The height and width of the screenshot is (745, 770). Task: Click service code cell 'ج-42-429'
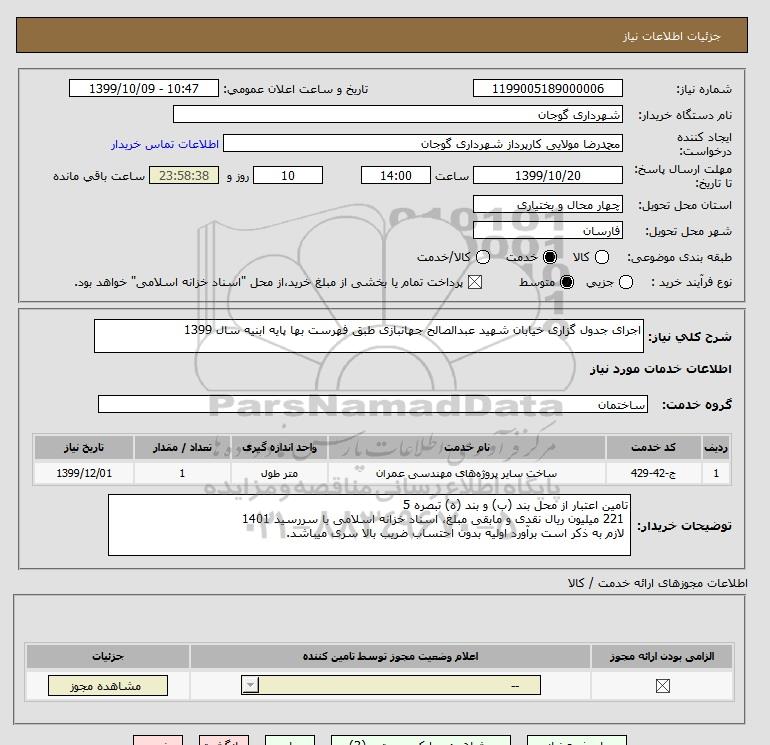653,473
